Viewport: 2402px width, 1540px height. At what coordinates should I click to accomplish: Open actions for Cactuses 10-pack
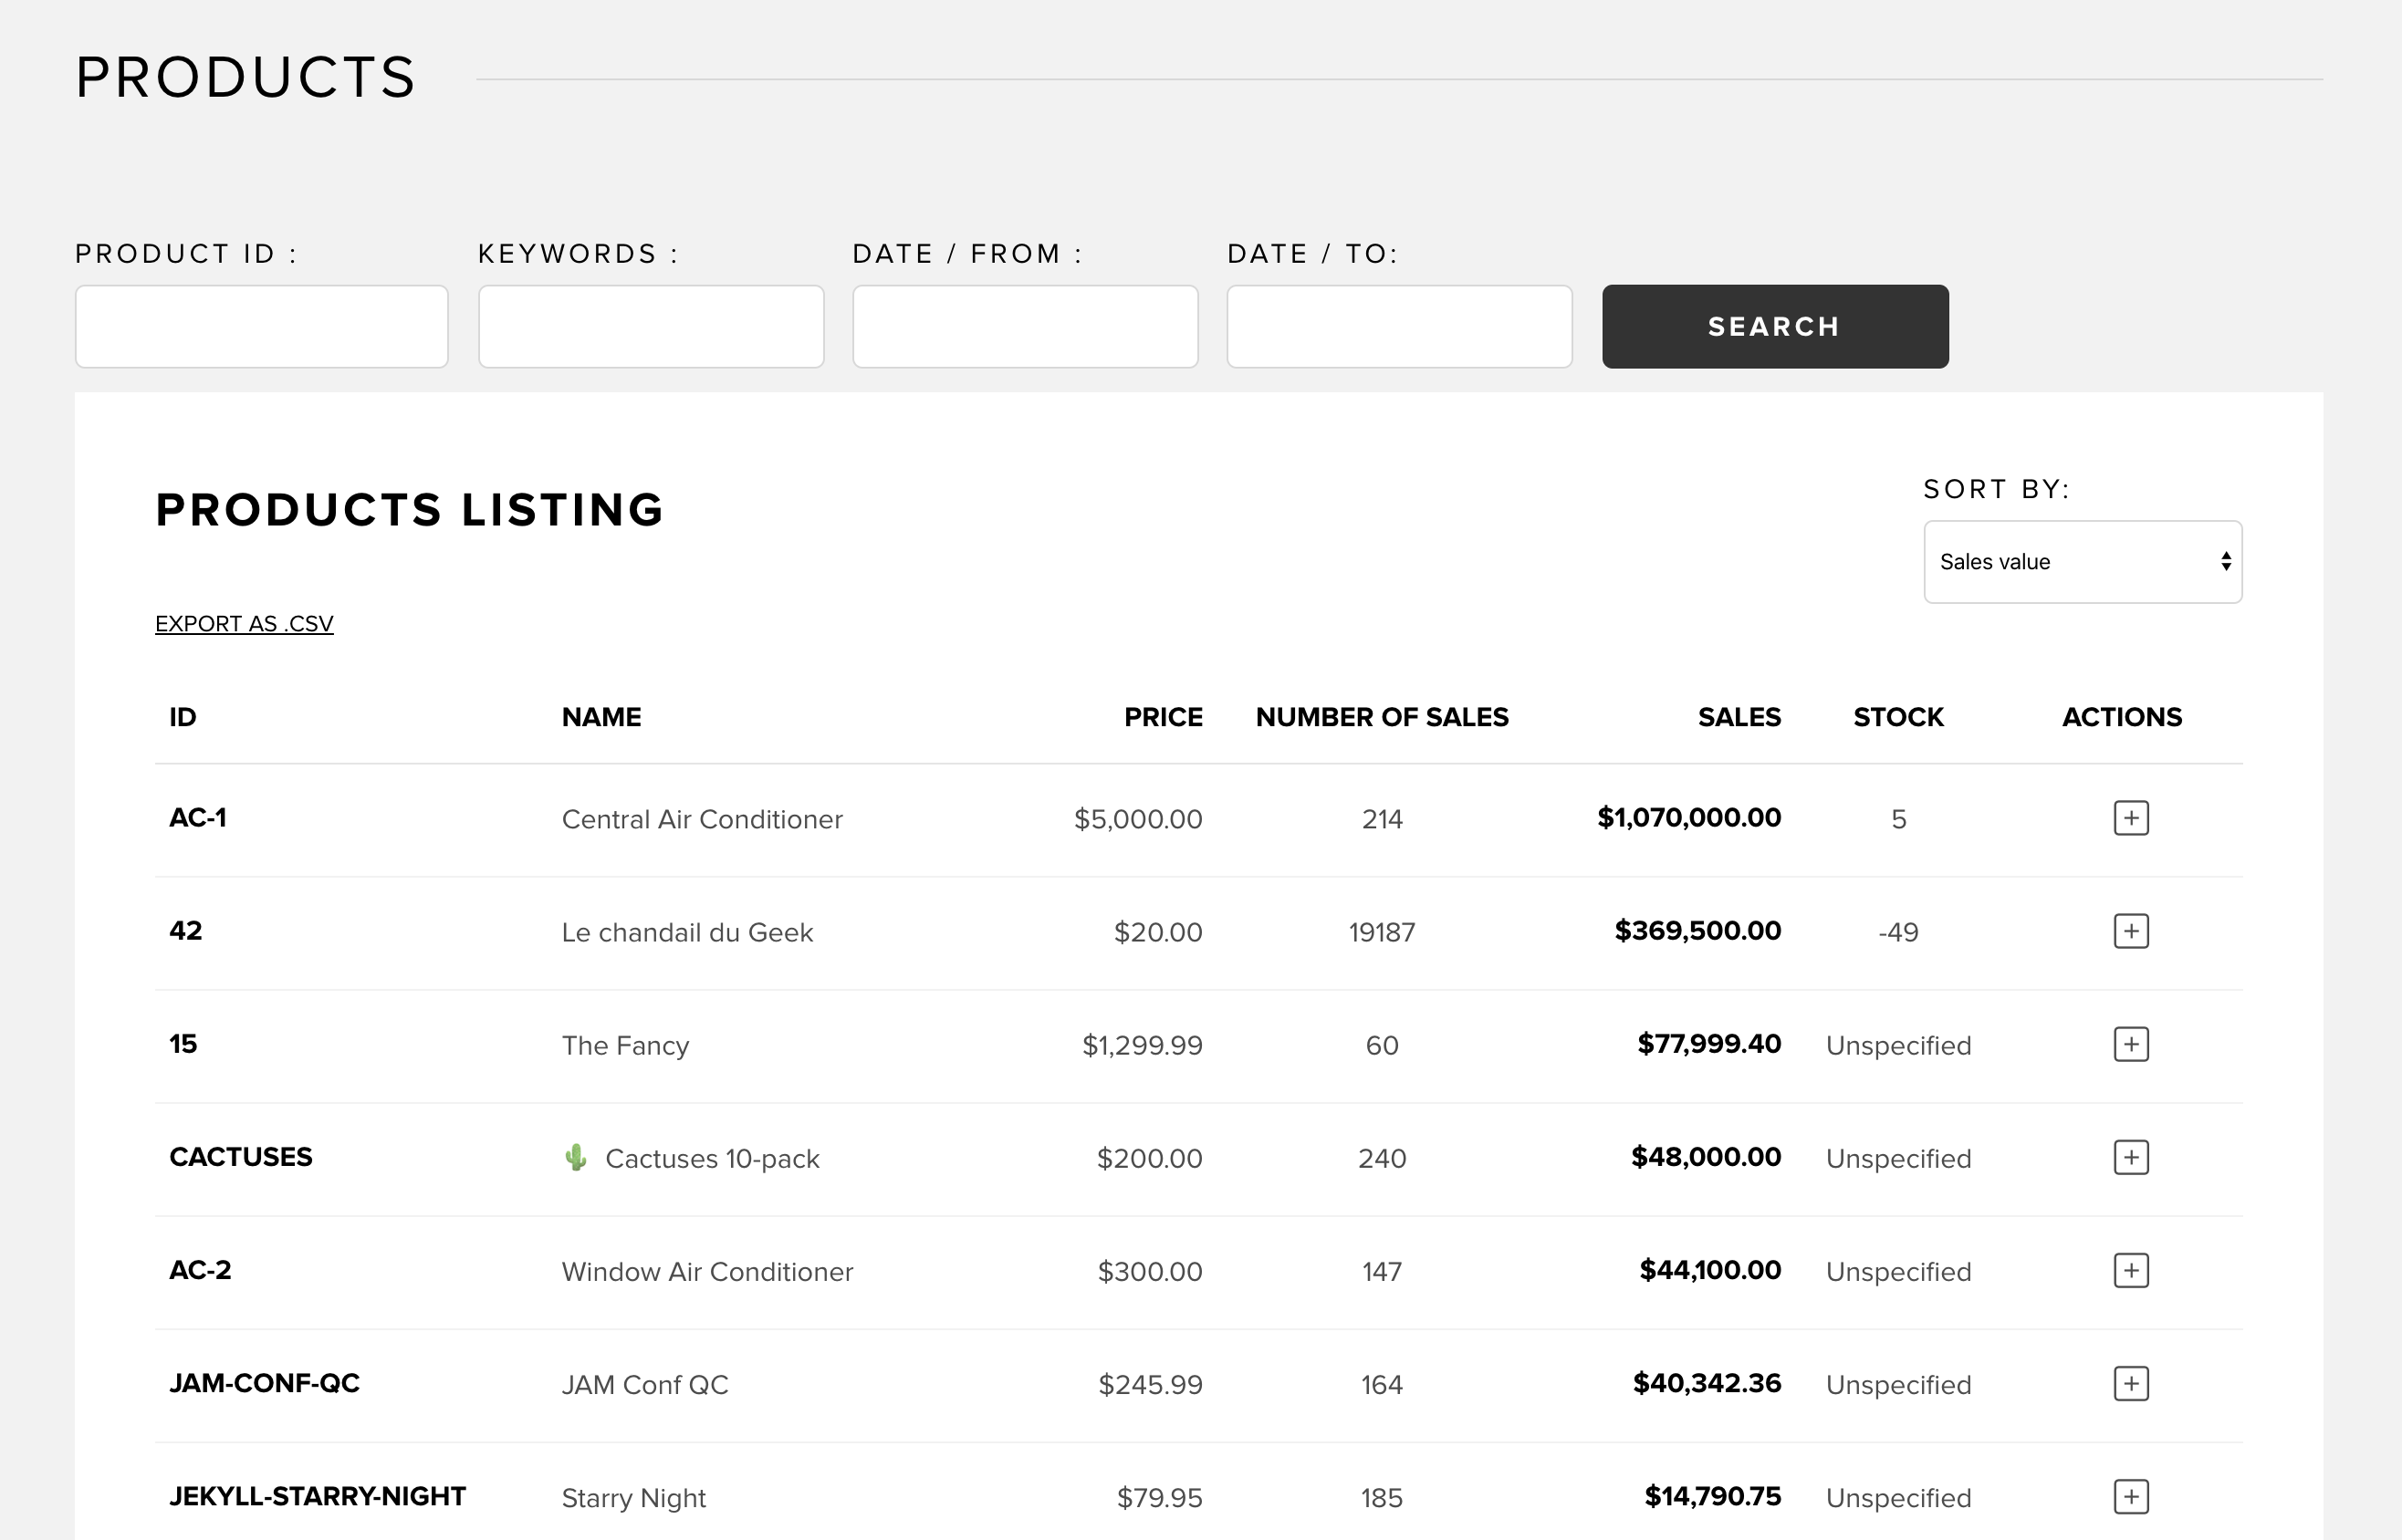[x=2130, y=1157]
